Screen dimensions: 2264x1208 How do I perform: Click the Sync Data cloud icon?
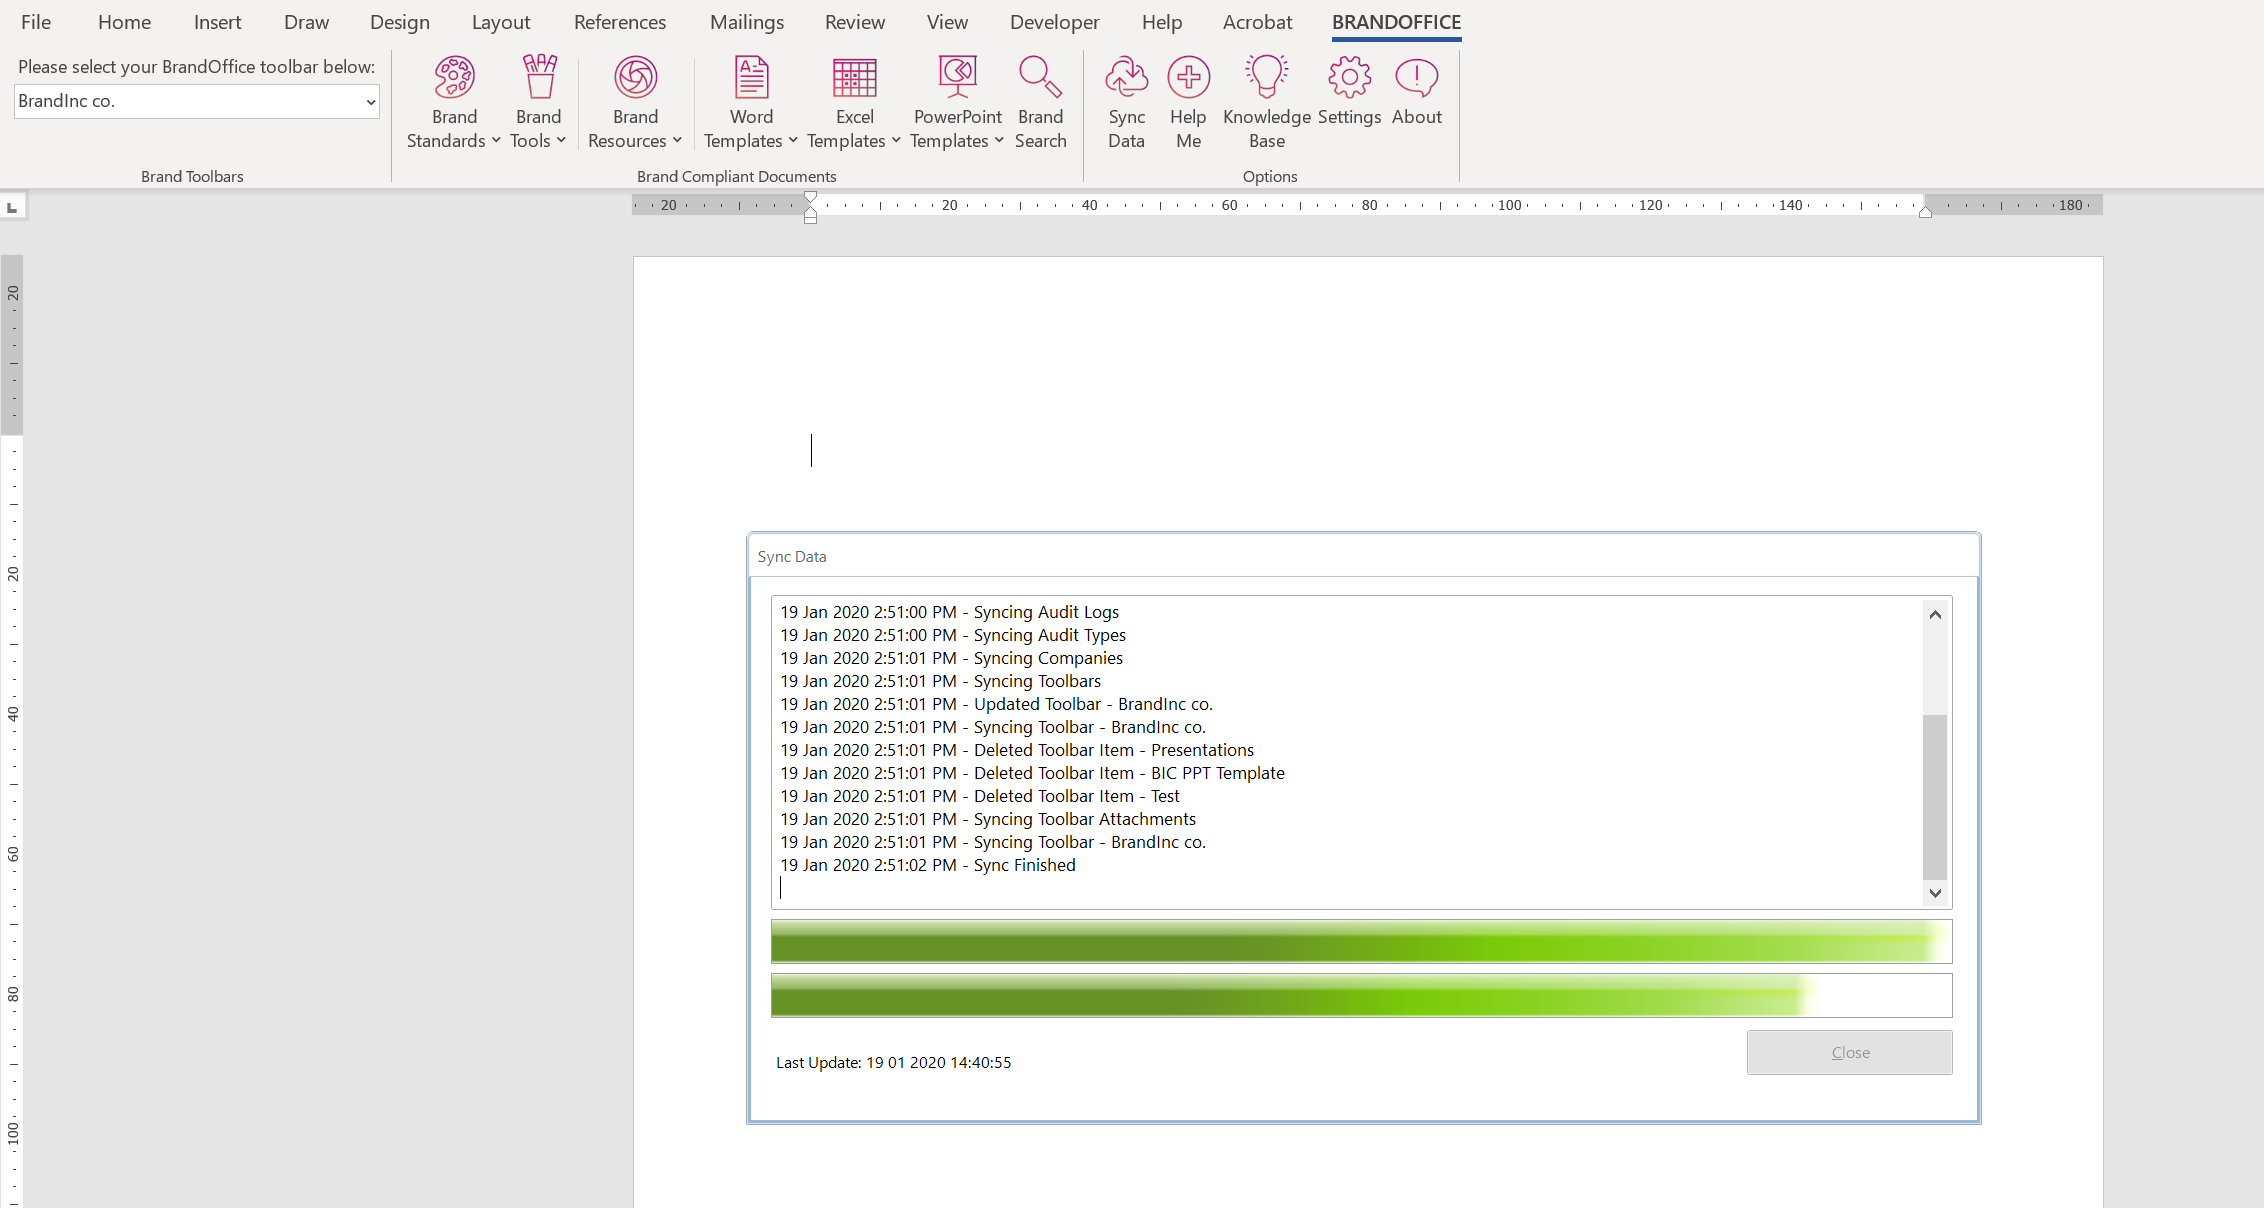[x=1126, y=77]
